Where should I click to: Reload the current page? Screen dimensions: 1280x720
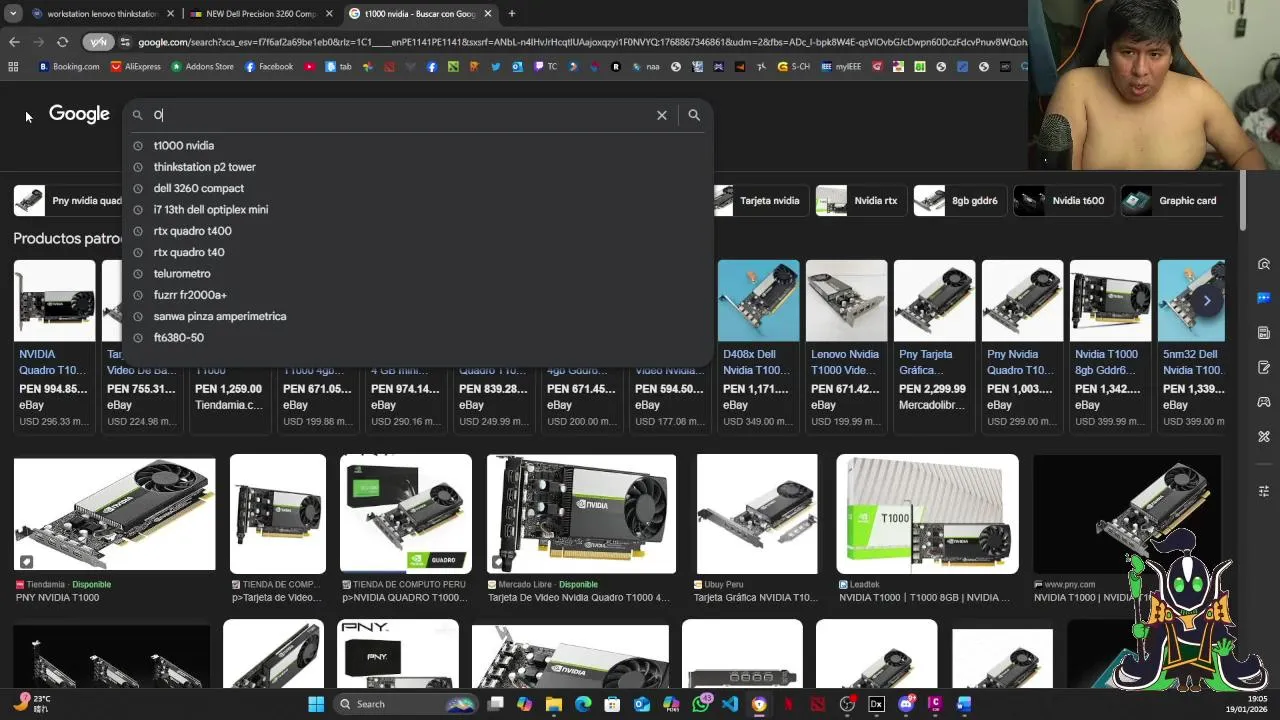pos(62,42)
